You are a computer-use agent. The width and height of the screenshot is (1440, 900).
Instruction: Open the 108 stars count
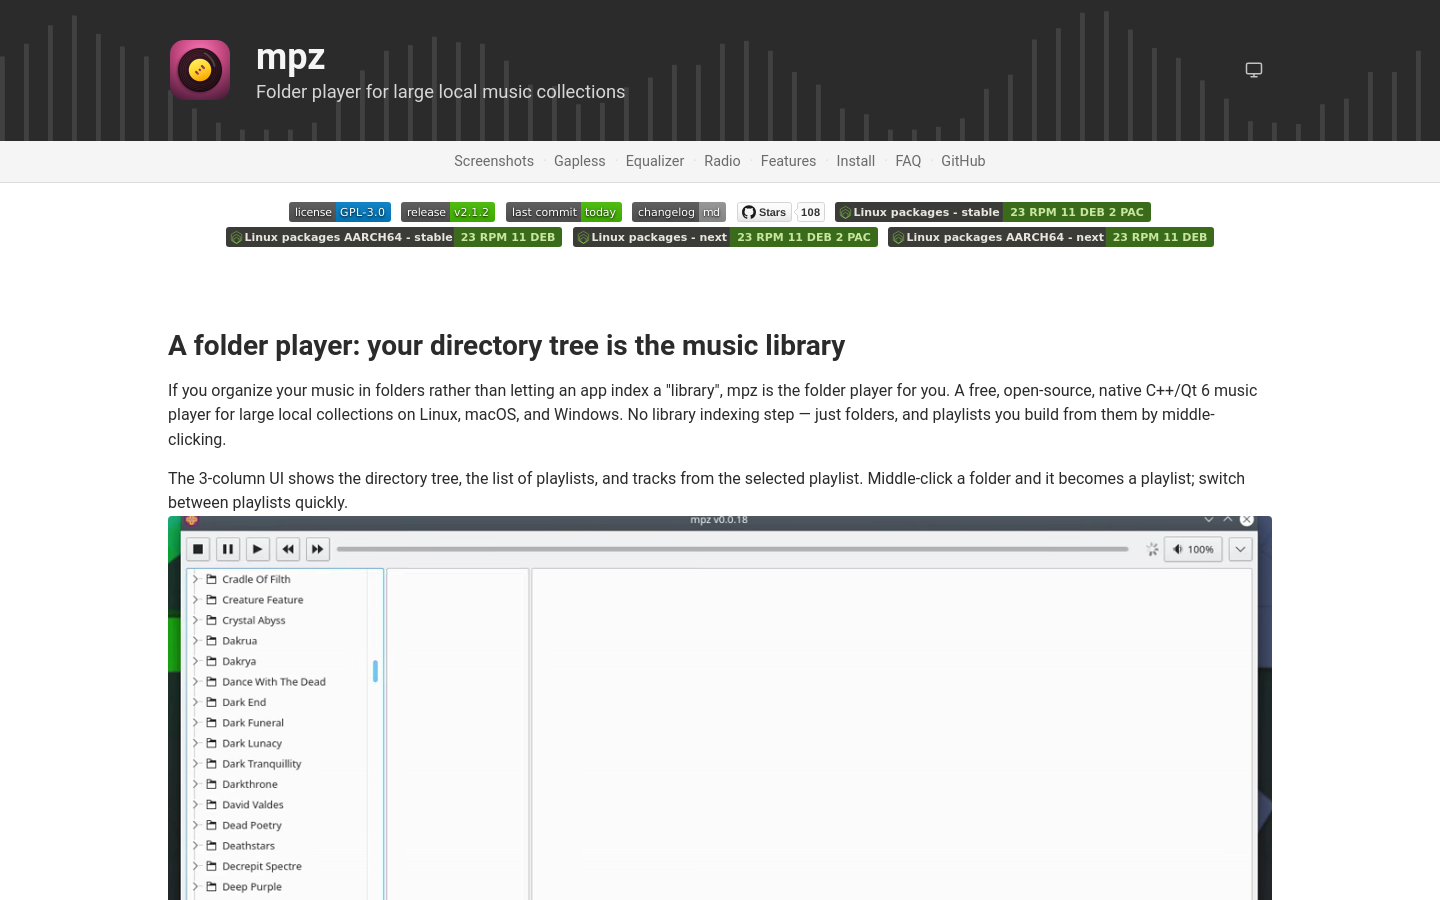tap(811, 212)
